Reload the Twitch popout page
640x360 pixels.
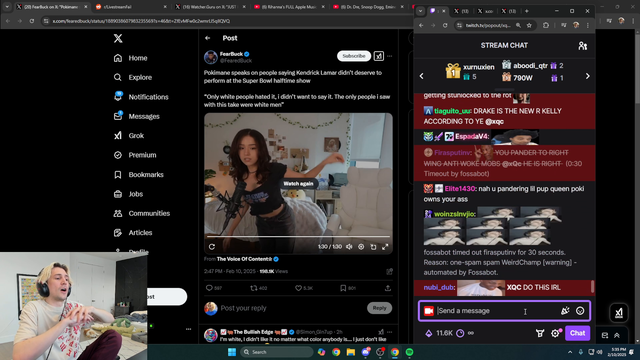point(445,25)
